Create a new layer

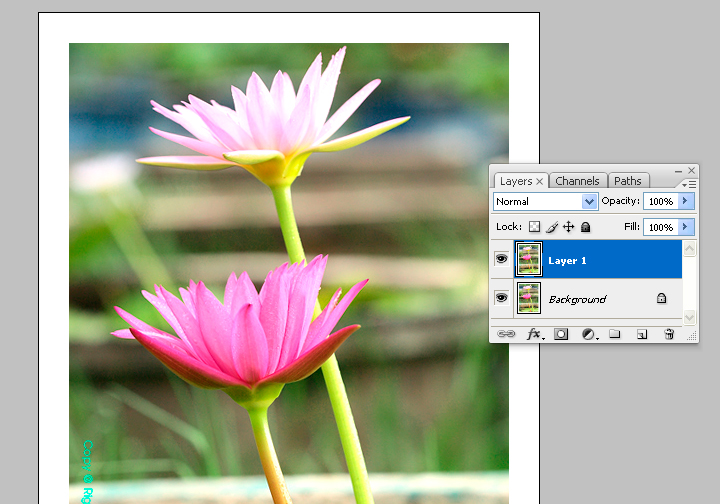tap(642, 334)
